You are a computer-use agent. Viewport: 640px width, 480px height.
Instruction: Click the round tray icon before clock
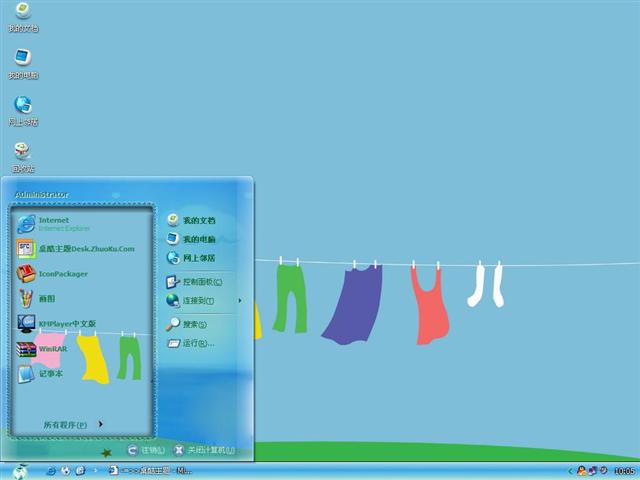point(603,470)
